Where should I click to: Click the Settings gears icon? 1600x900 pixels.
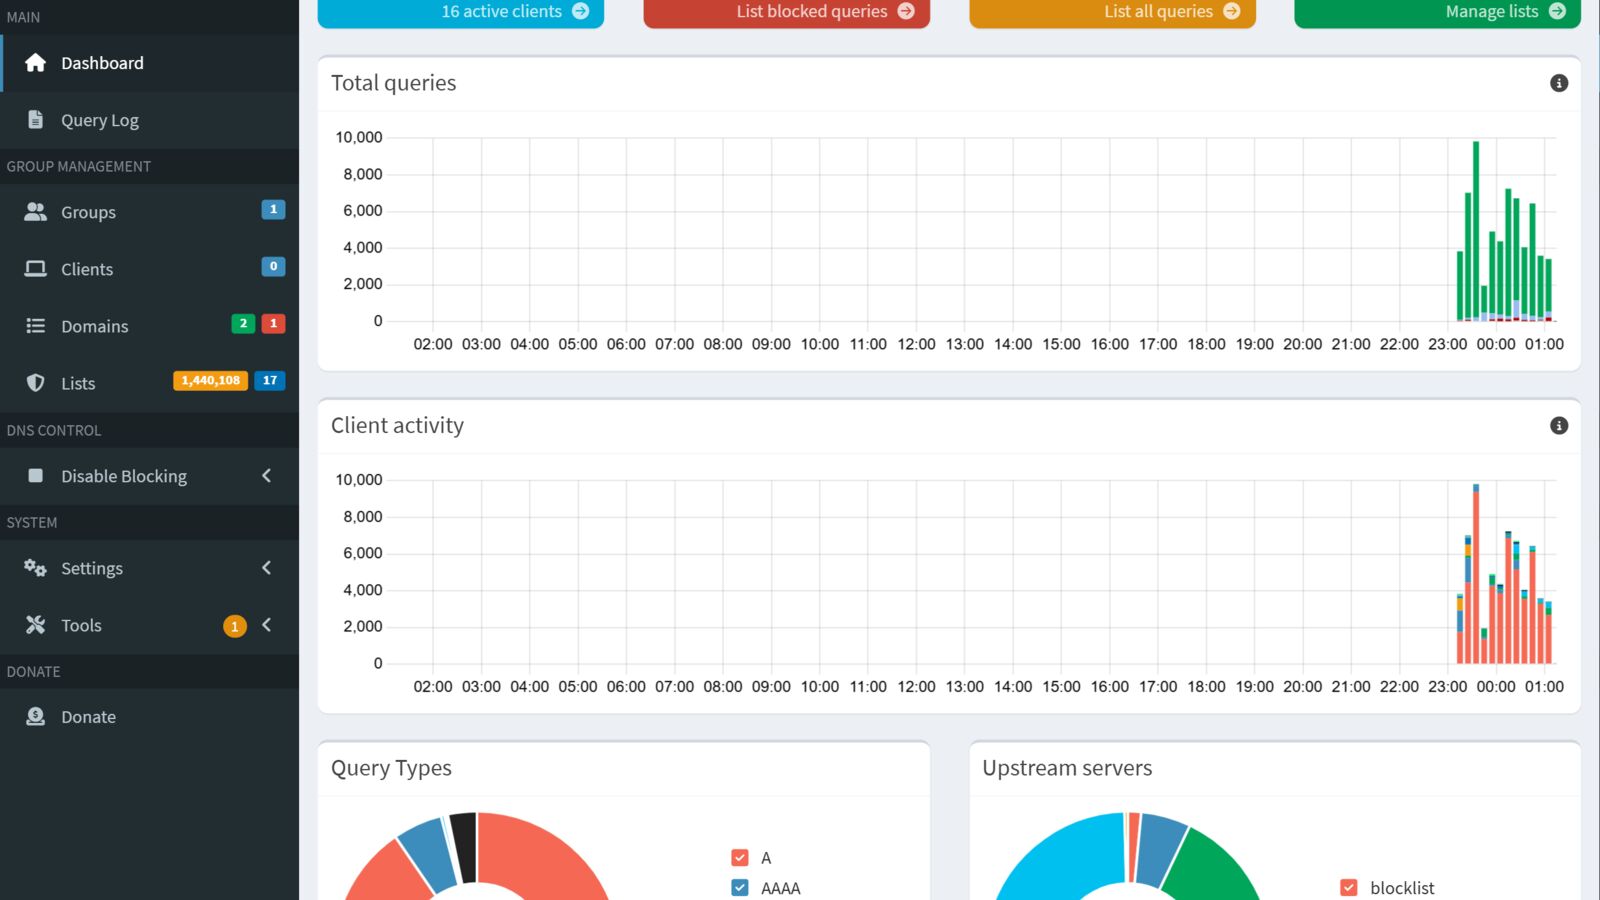pyautogui.click(x=35, y=568)
